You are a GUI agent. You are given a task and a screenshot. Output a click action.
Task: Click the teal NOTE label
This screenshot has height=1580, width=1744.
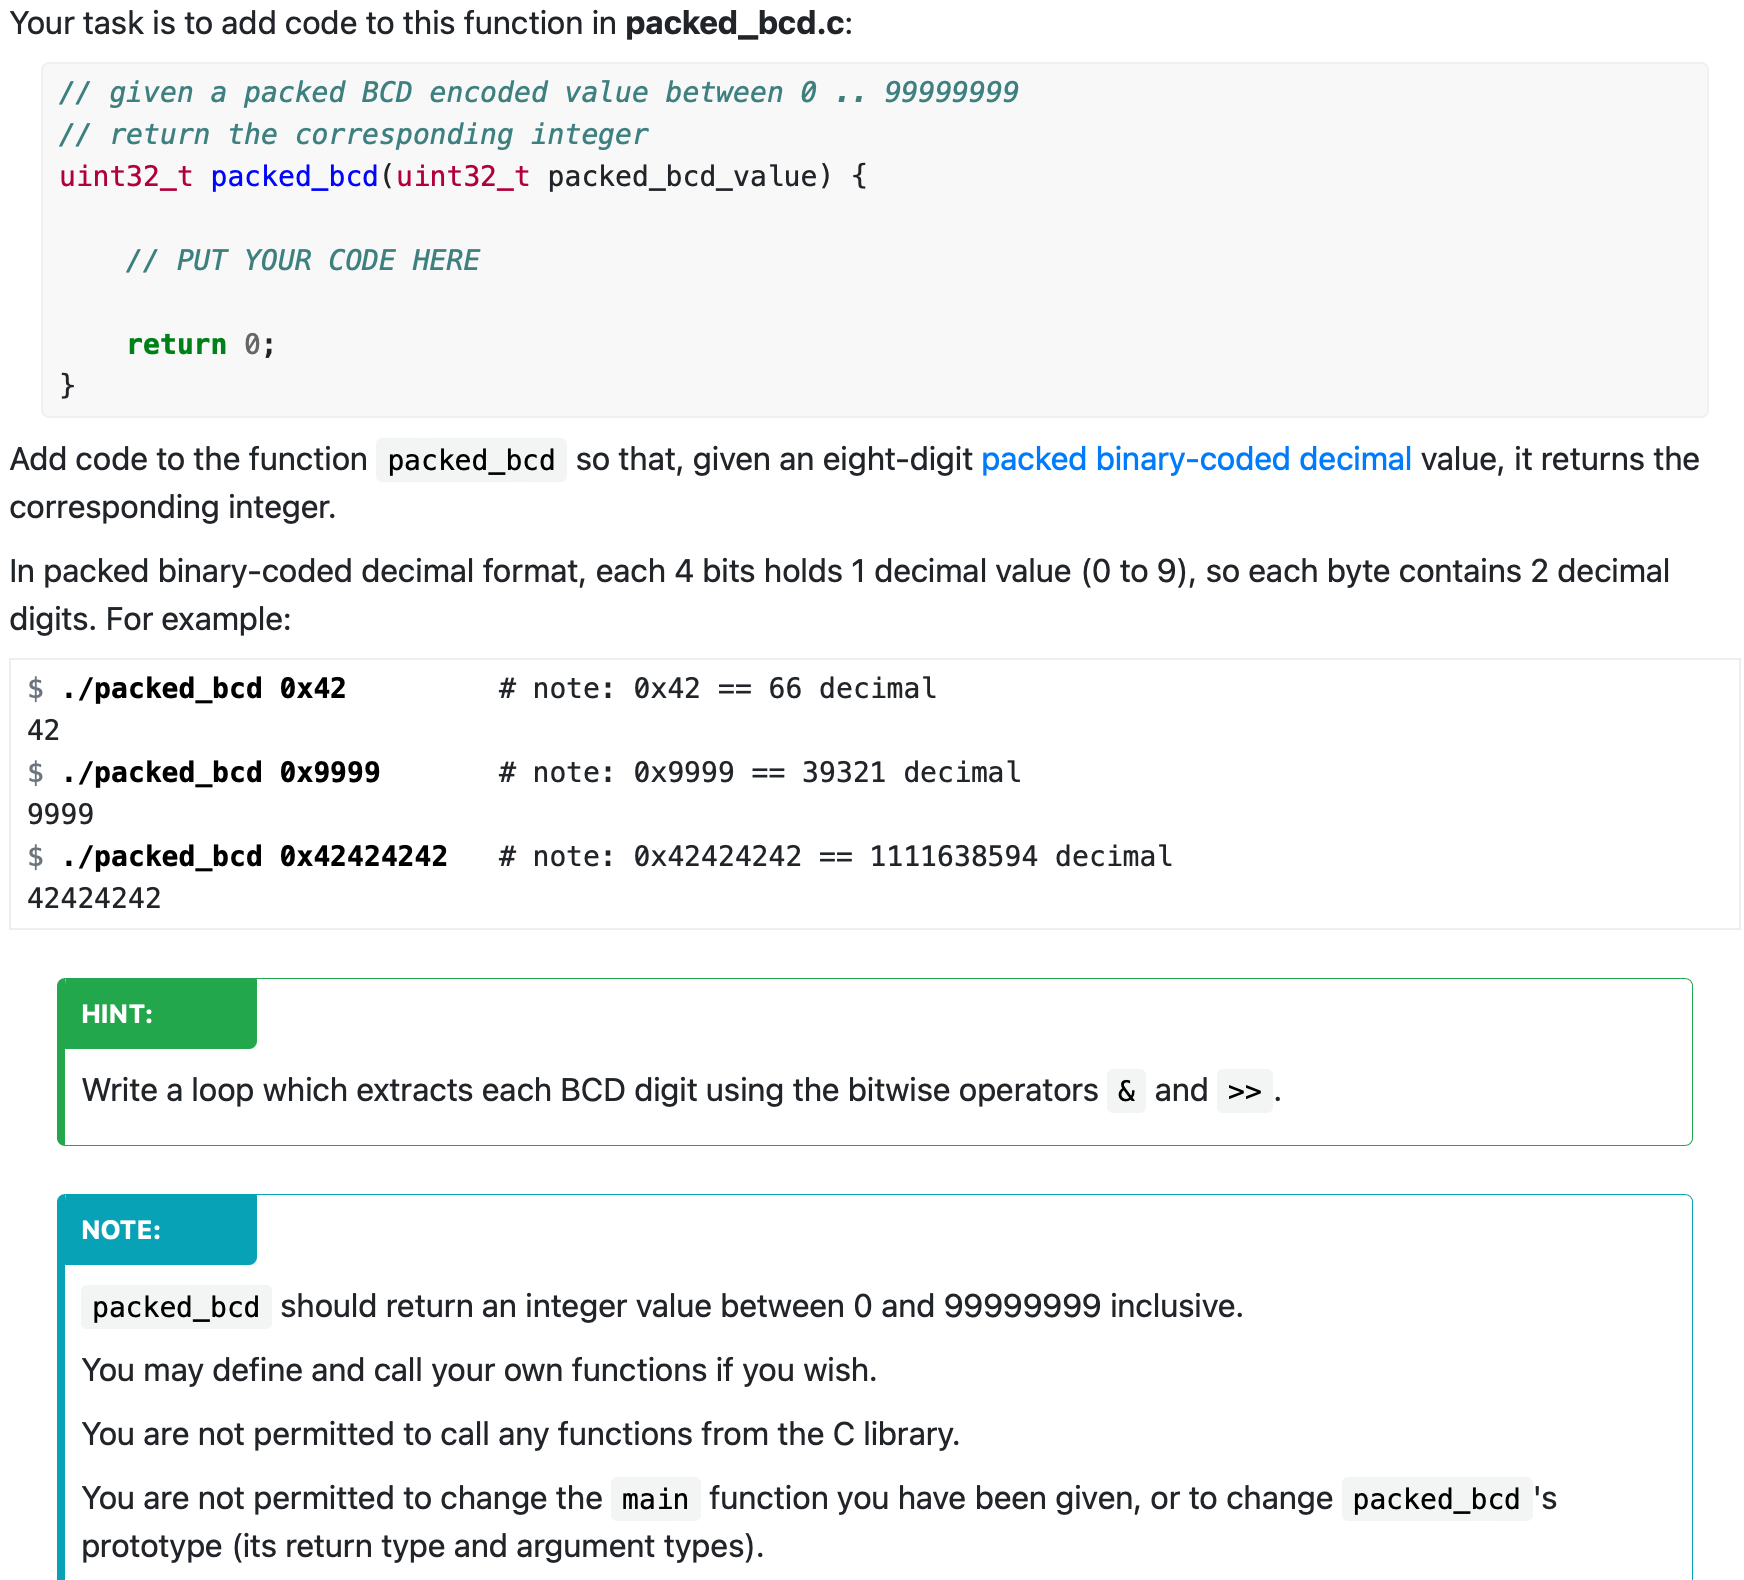pyautogui.click(x=119, y=1229)
